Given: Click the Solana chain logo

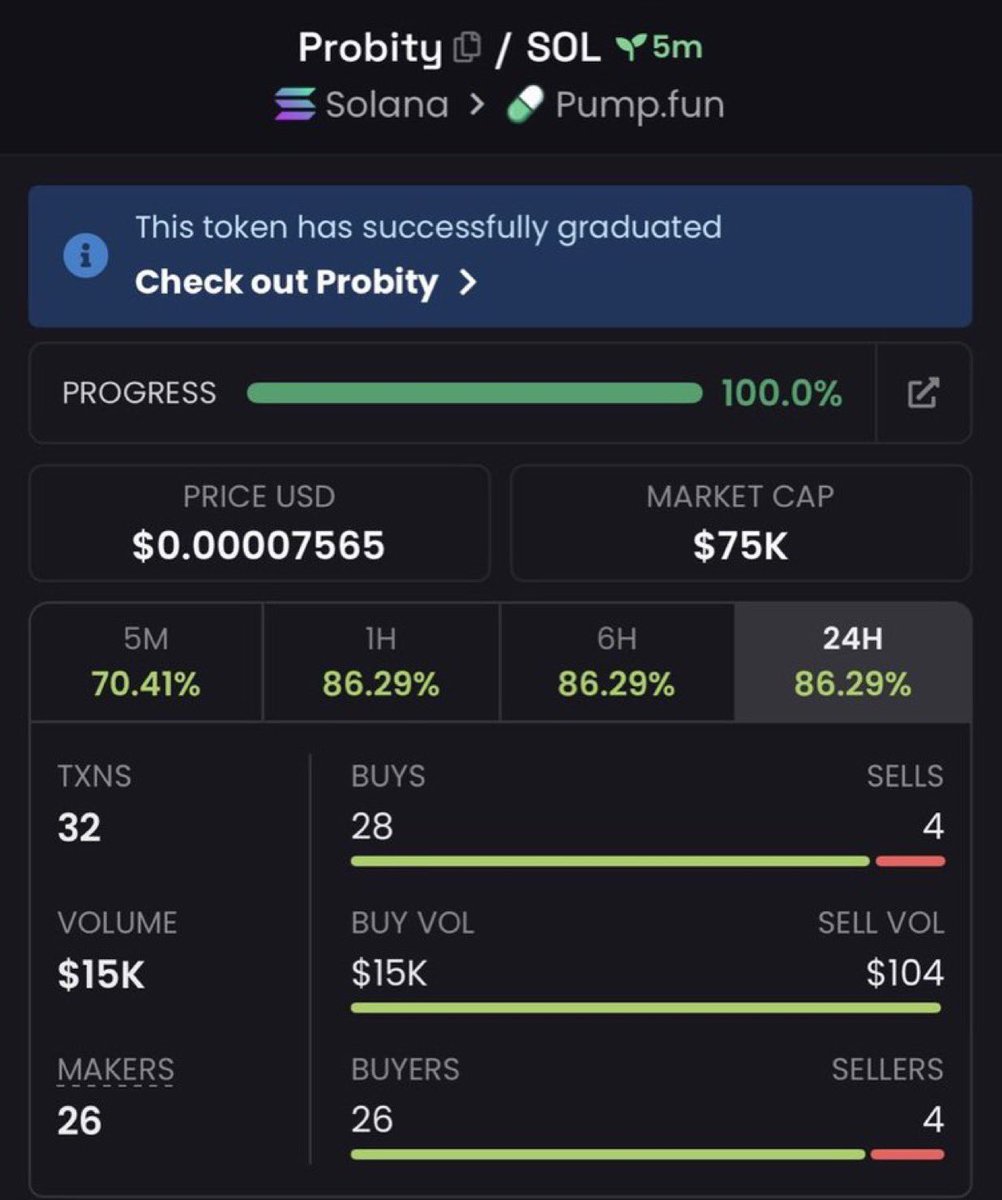Looking at the screenshot, I should pos(295,104).
